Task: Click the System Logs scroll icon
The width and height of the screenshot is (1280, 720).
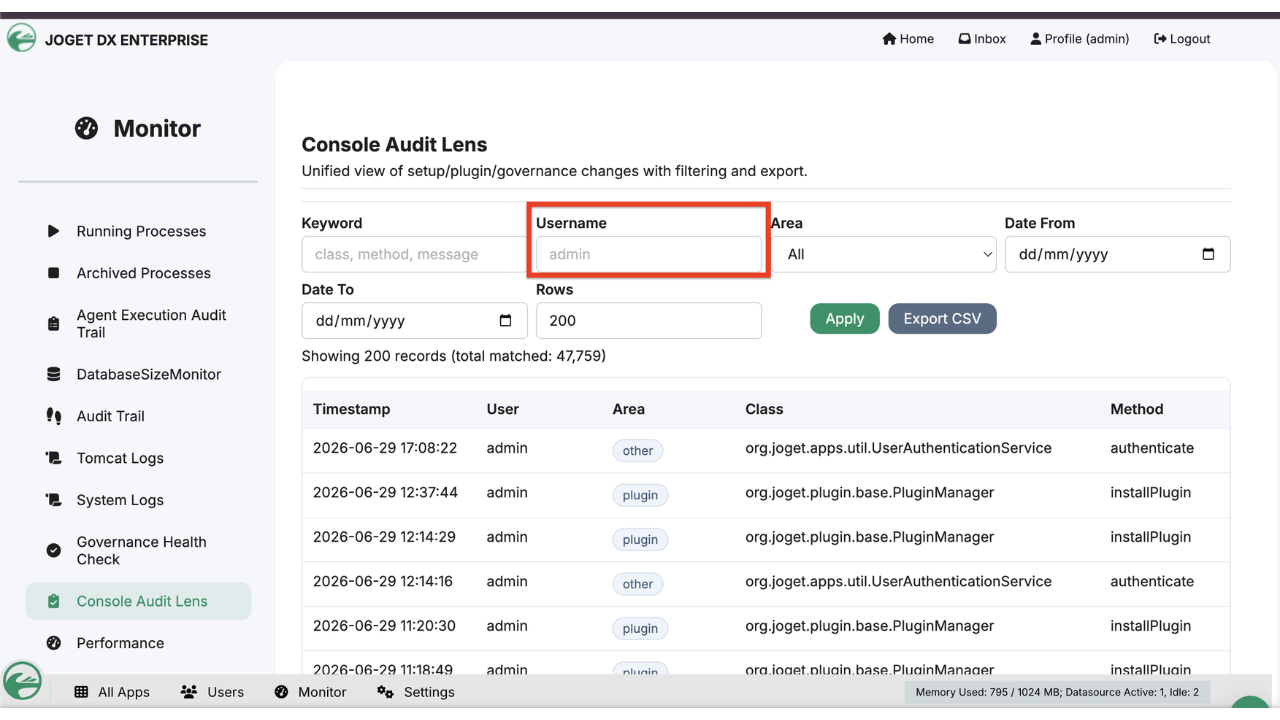Action: pyautogui.click(x=54, y=500)
